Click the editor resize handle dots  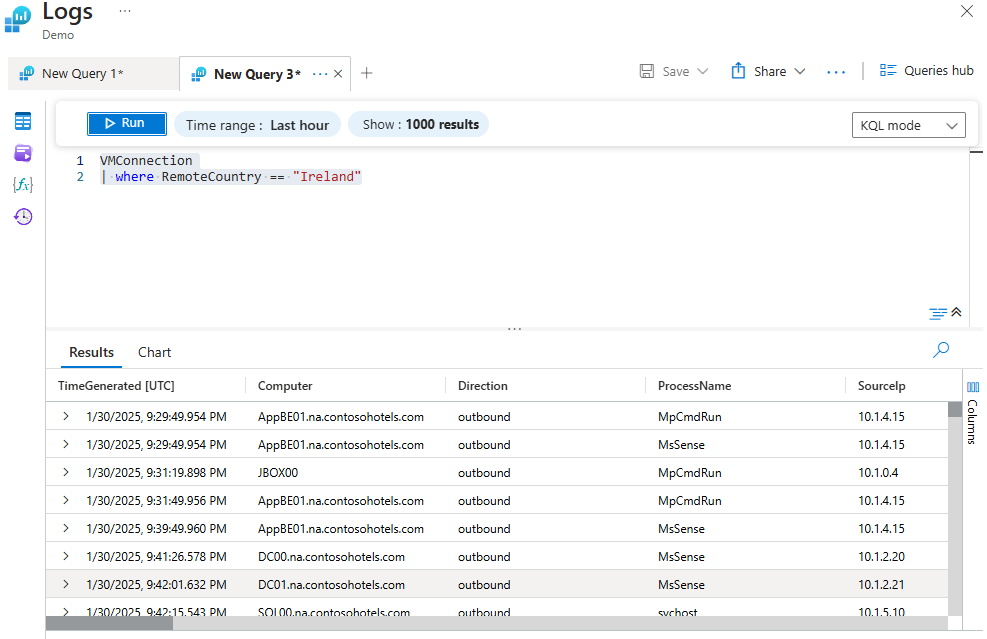point(514,329)
